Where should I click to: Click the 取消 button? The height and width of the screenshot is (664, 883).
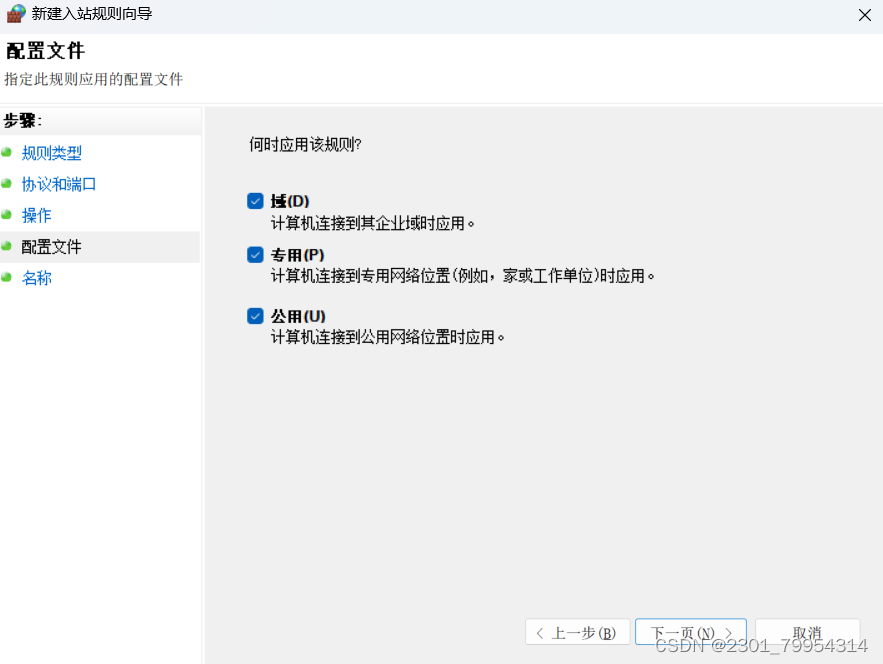coord(807,631)
